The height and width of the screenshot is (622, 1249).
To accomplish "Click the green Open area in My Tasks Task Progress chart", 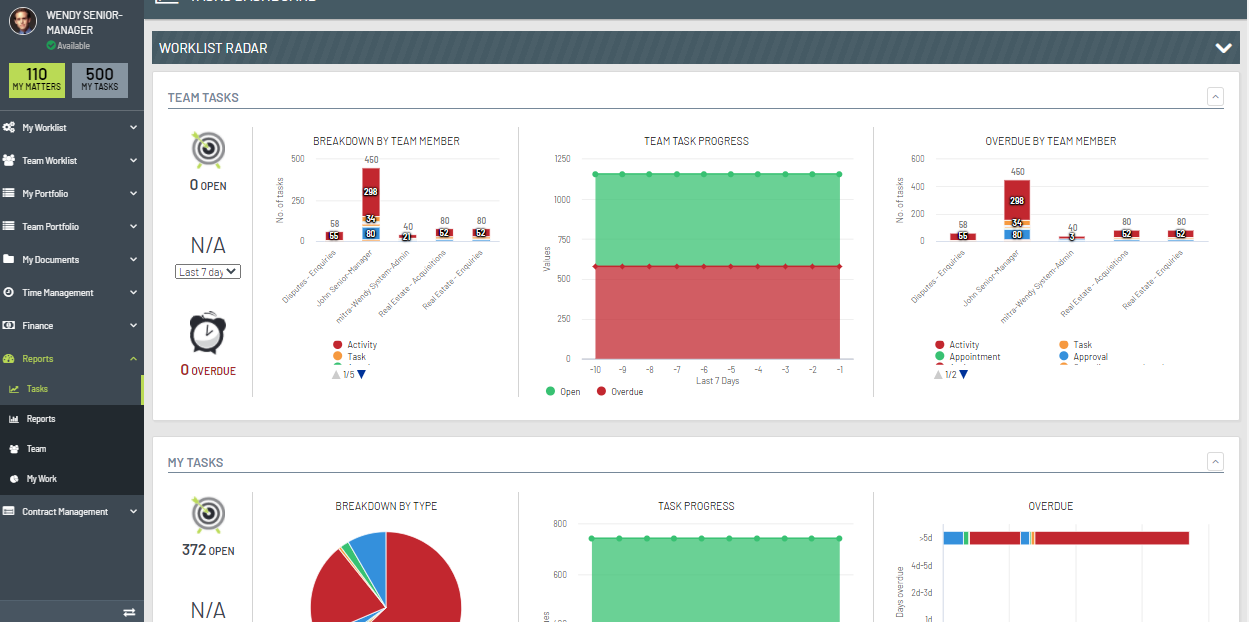I will tap(715, 580).
